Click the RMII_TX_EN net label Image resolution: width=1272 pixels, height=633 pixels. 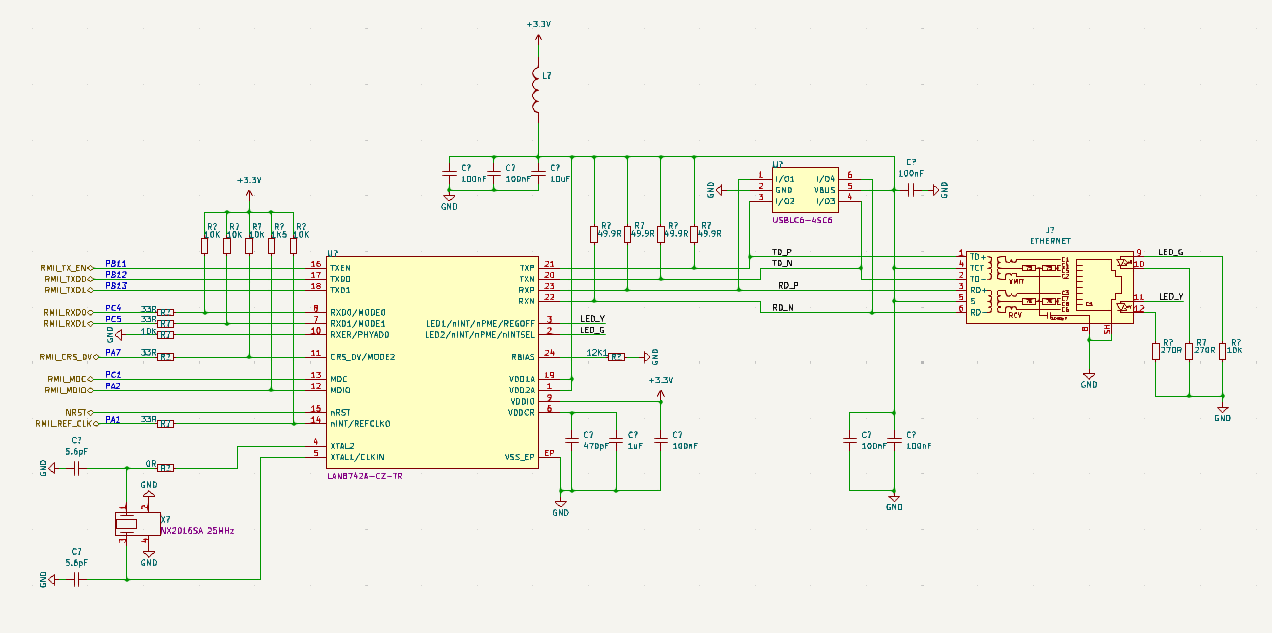(x=65, y=268)
